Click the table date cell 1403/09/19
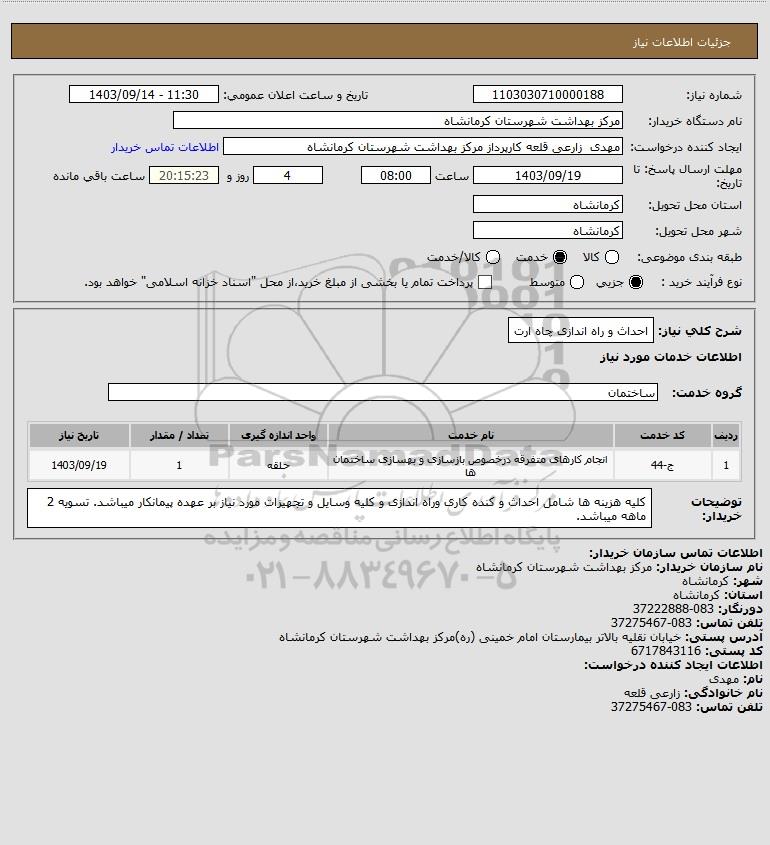The height and width of the screenshot is (845, 770). point(79,465)
